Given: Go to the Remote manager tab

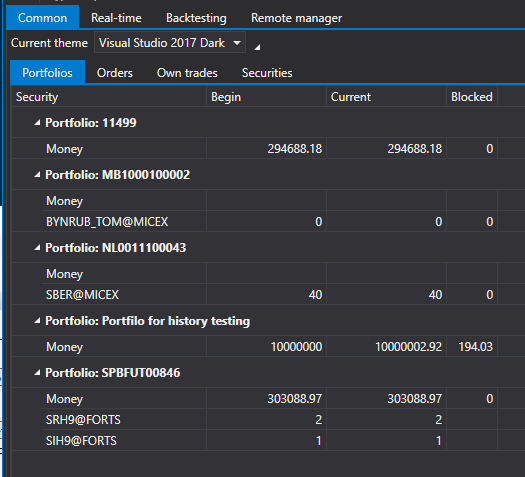Looking at the screenshot, I should point(296,18).
